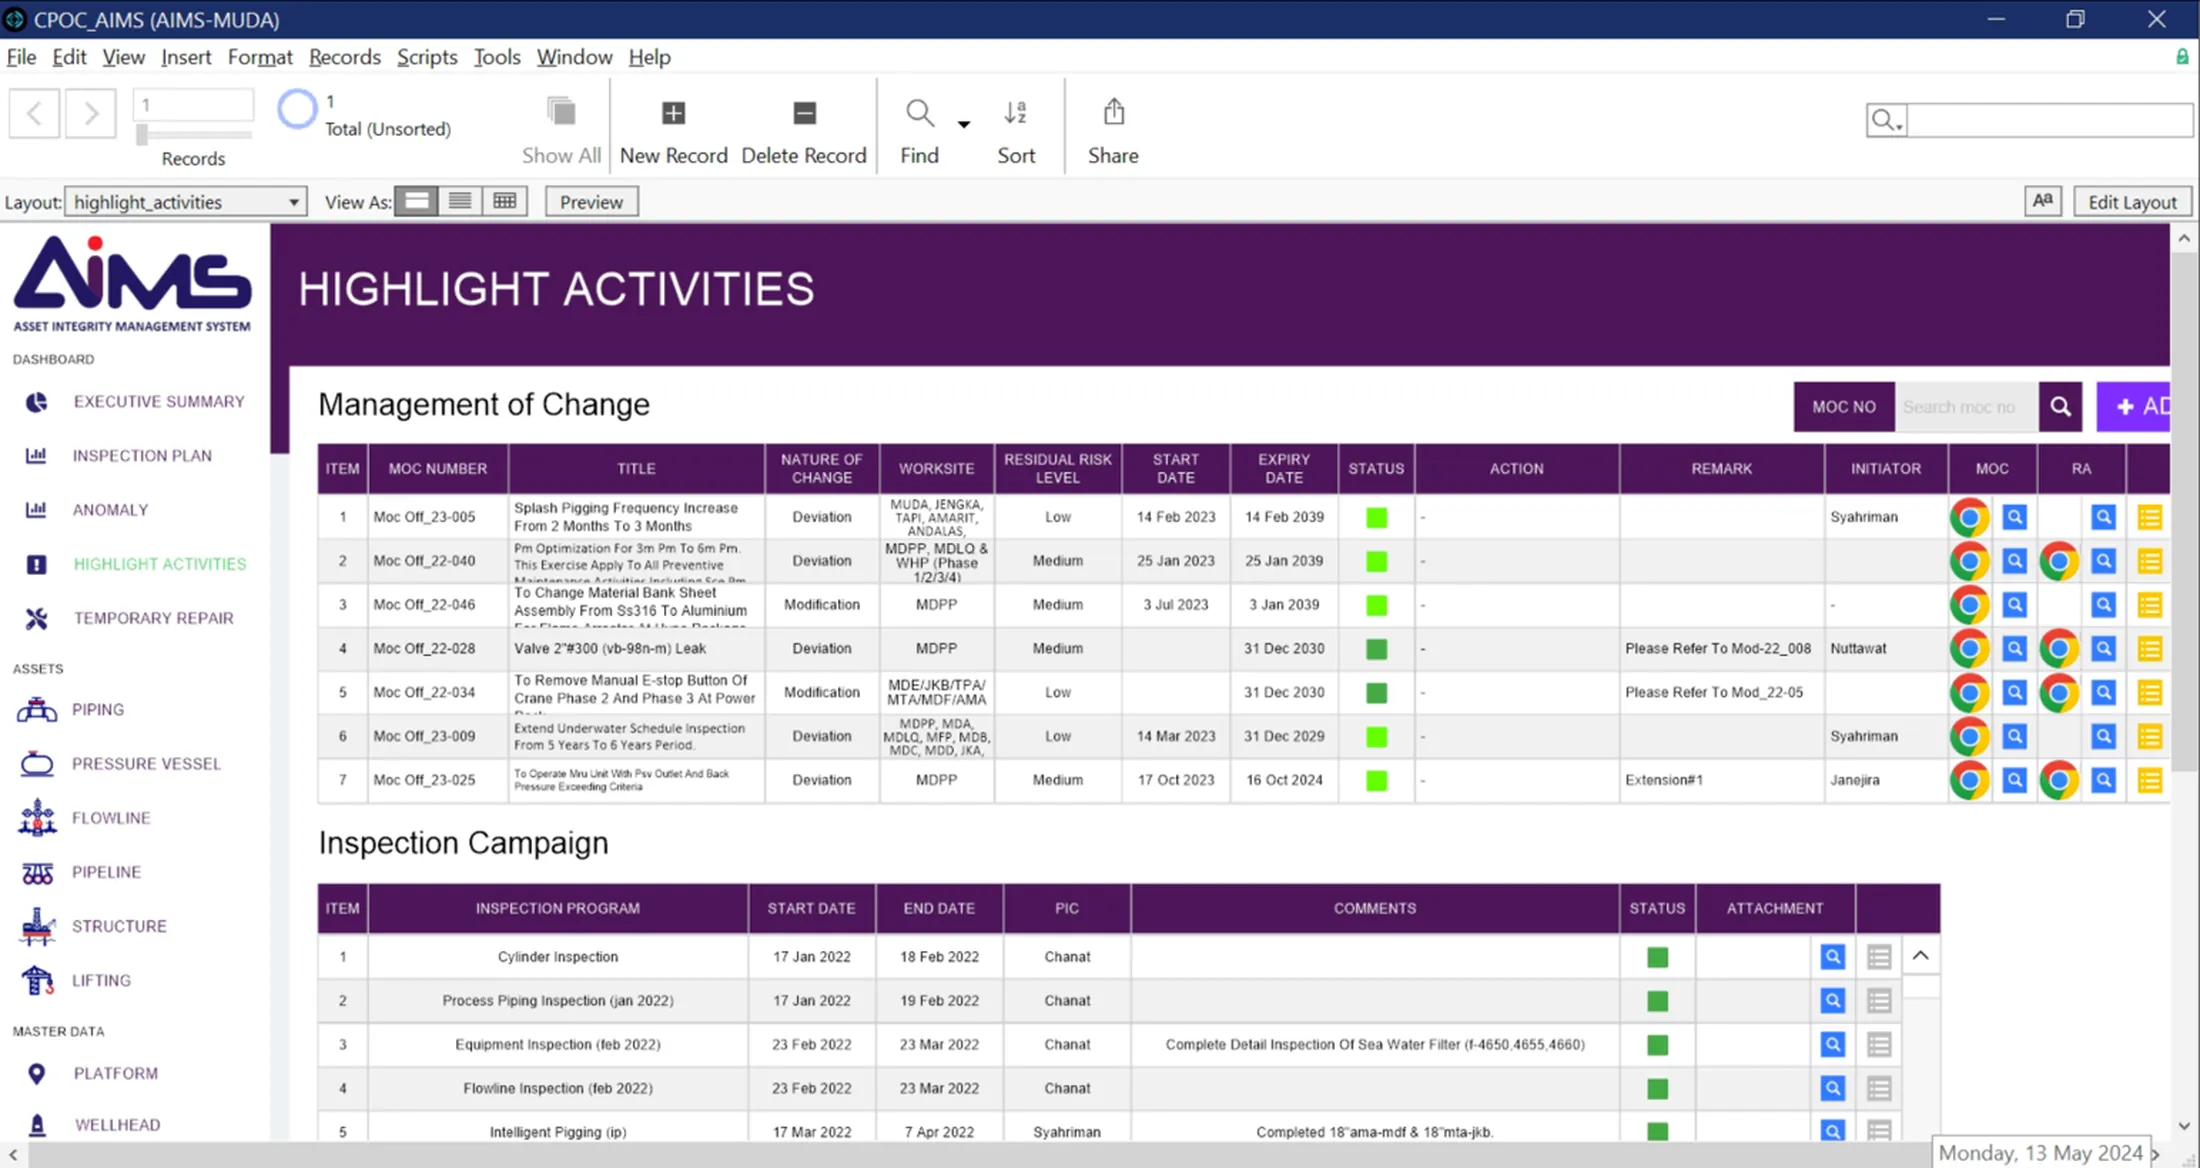Click the current record number field
The image size is (2200, 1168).
(x=194, y=104)
